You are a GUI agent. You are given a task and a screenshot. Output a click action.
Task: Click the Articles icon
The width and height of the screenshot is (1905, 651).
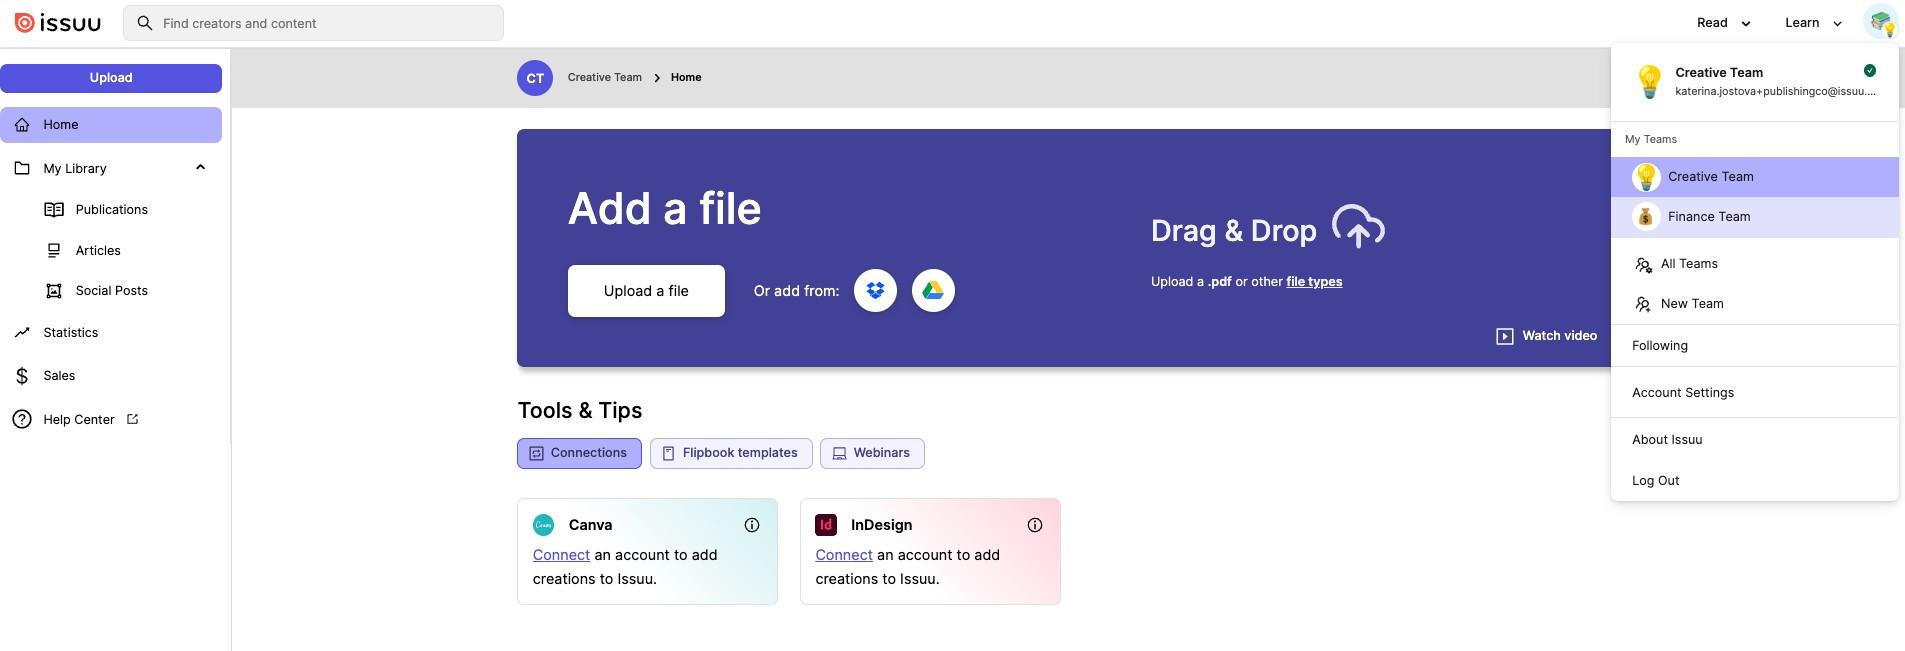[x=54, y=251]
